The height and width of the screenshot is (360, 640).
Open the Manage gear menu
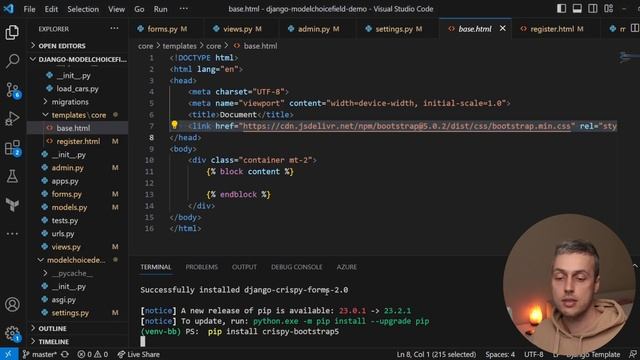point(12,333)
